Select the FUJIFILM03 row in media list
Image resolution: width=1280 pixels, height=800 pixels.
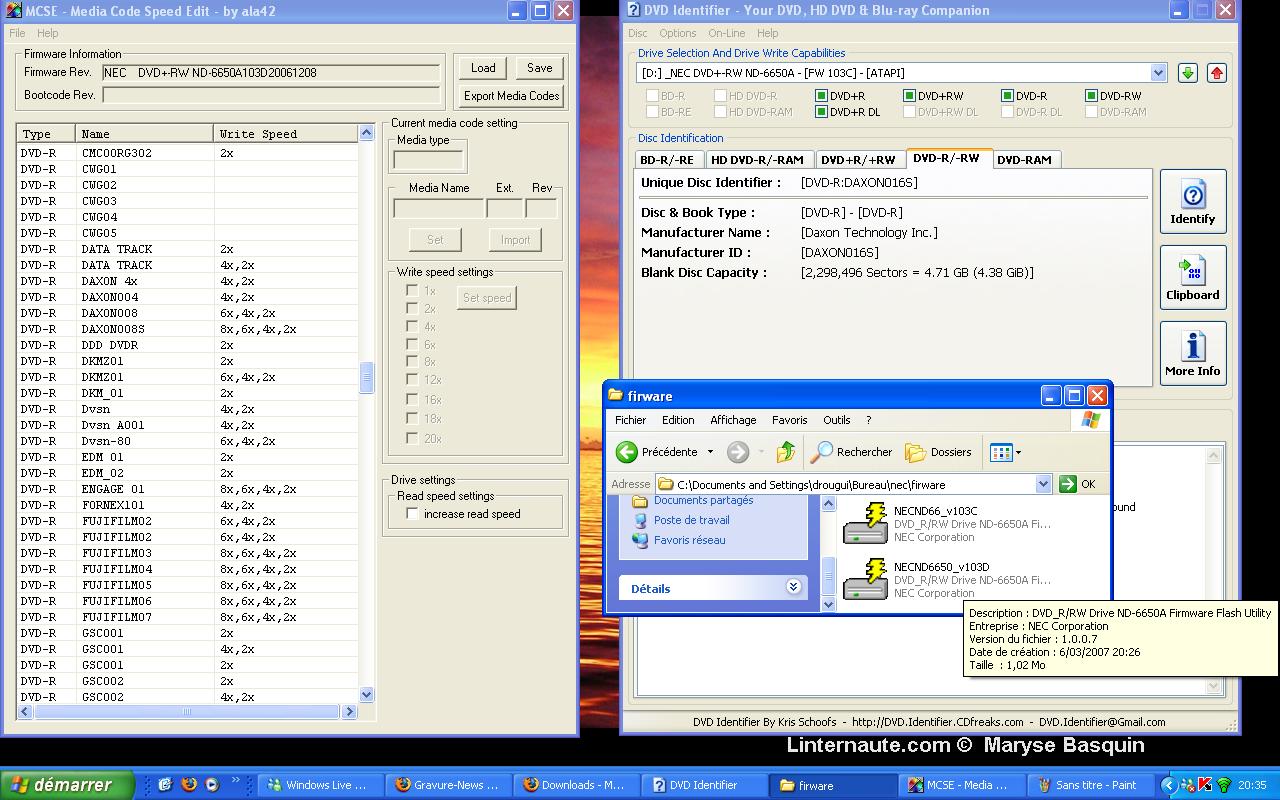coord(187,553)
